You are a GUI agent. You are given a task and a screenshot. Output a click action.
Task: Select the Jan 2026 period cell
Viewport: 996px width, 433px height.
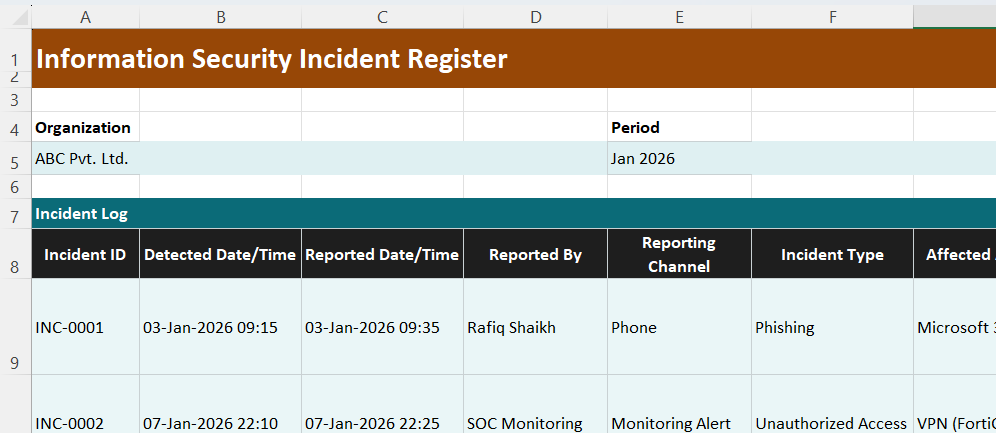tap(679, 159)
